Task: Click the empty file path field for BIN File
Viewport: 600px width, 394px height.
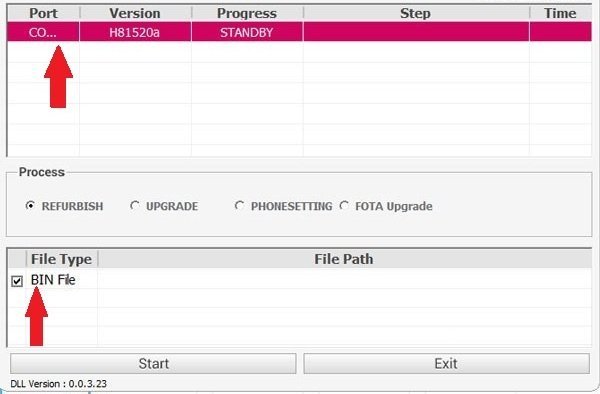Action: tap(344, 279)
